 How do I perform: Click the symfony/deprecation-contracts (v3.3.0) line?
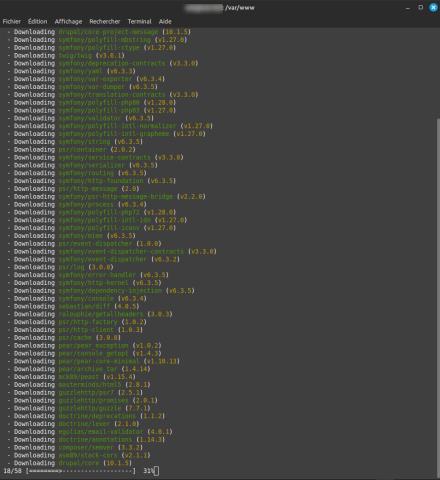103,63
